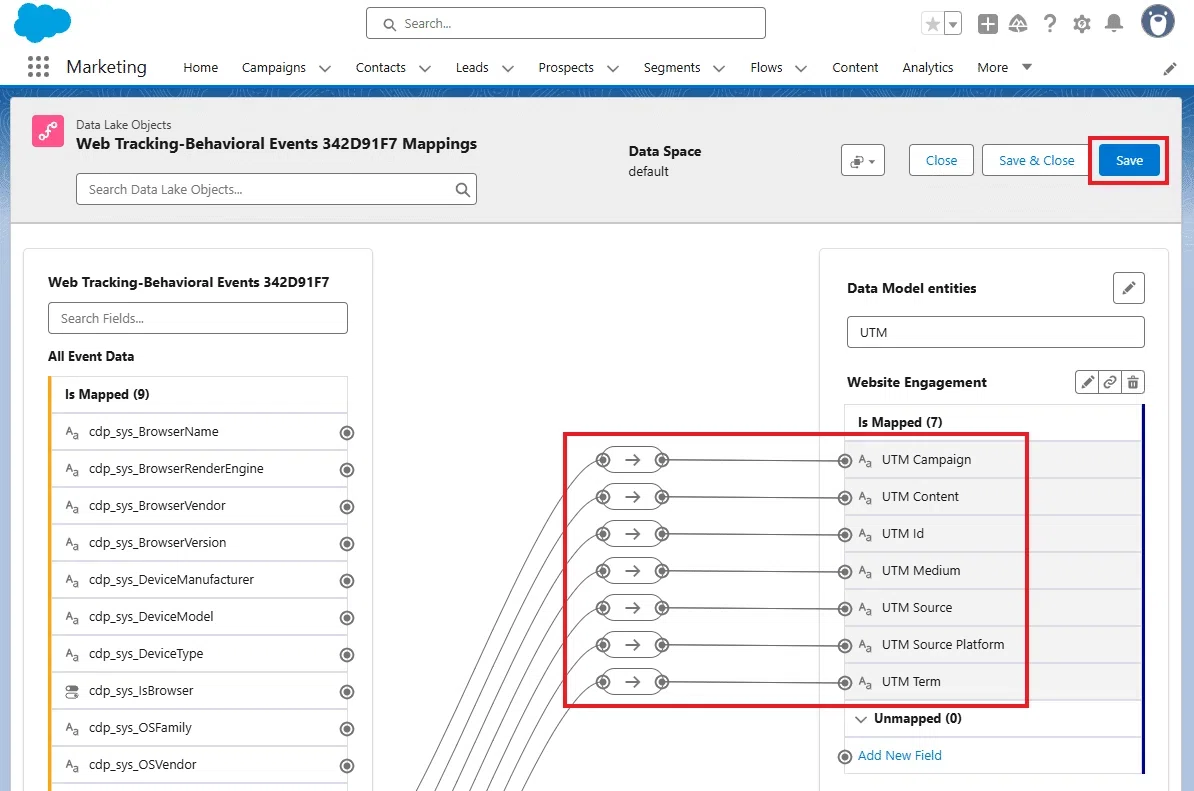Image resolution: width=1194 pixels, height=791 pixels.
Task: Click the search magnifier in Data Lake Objects field
Action: coord(462,190)
